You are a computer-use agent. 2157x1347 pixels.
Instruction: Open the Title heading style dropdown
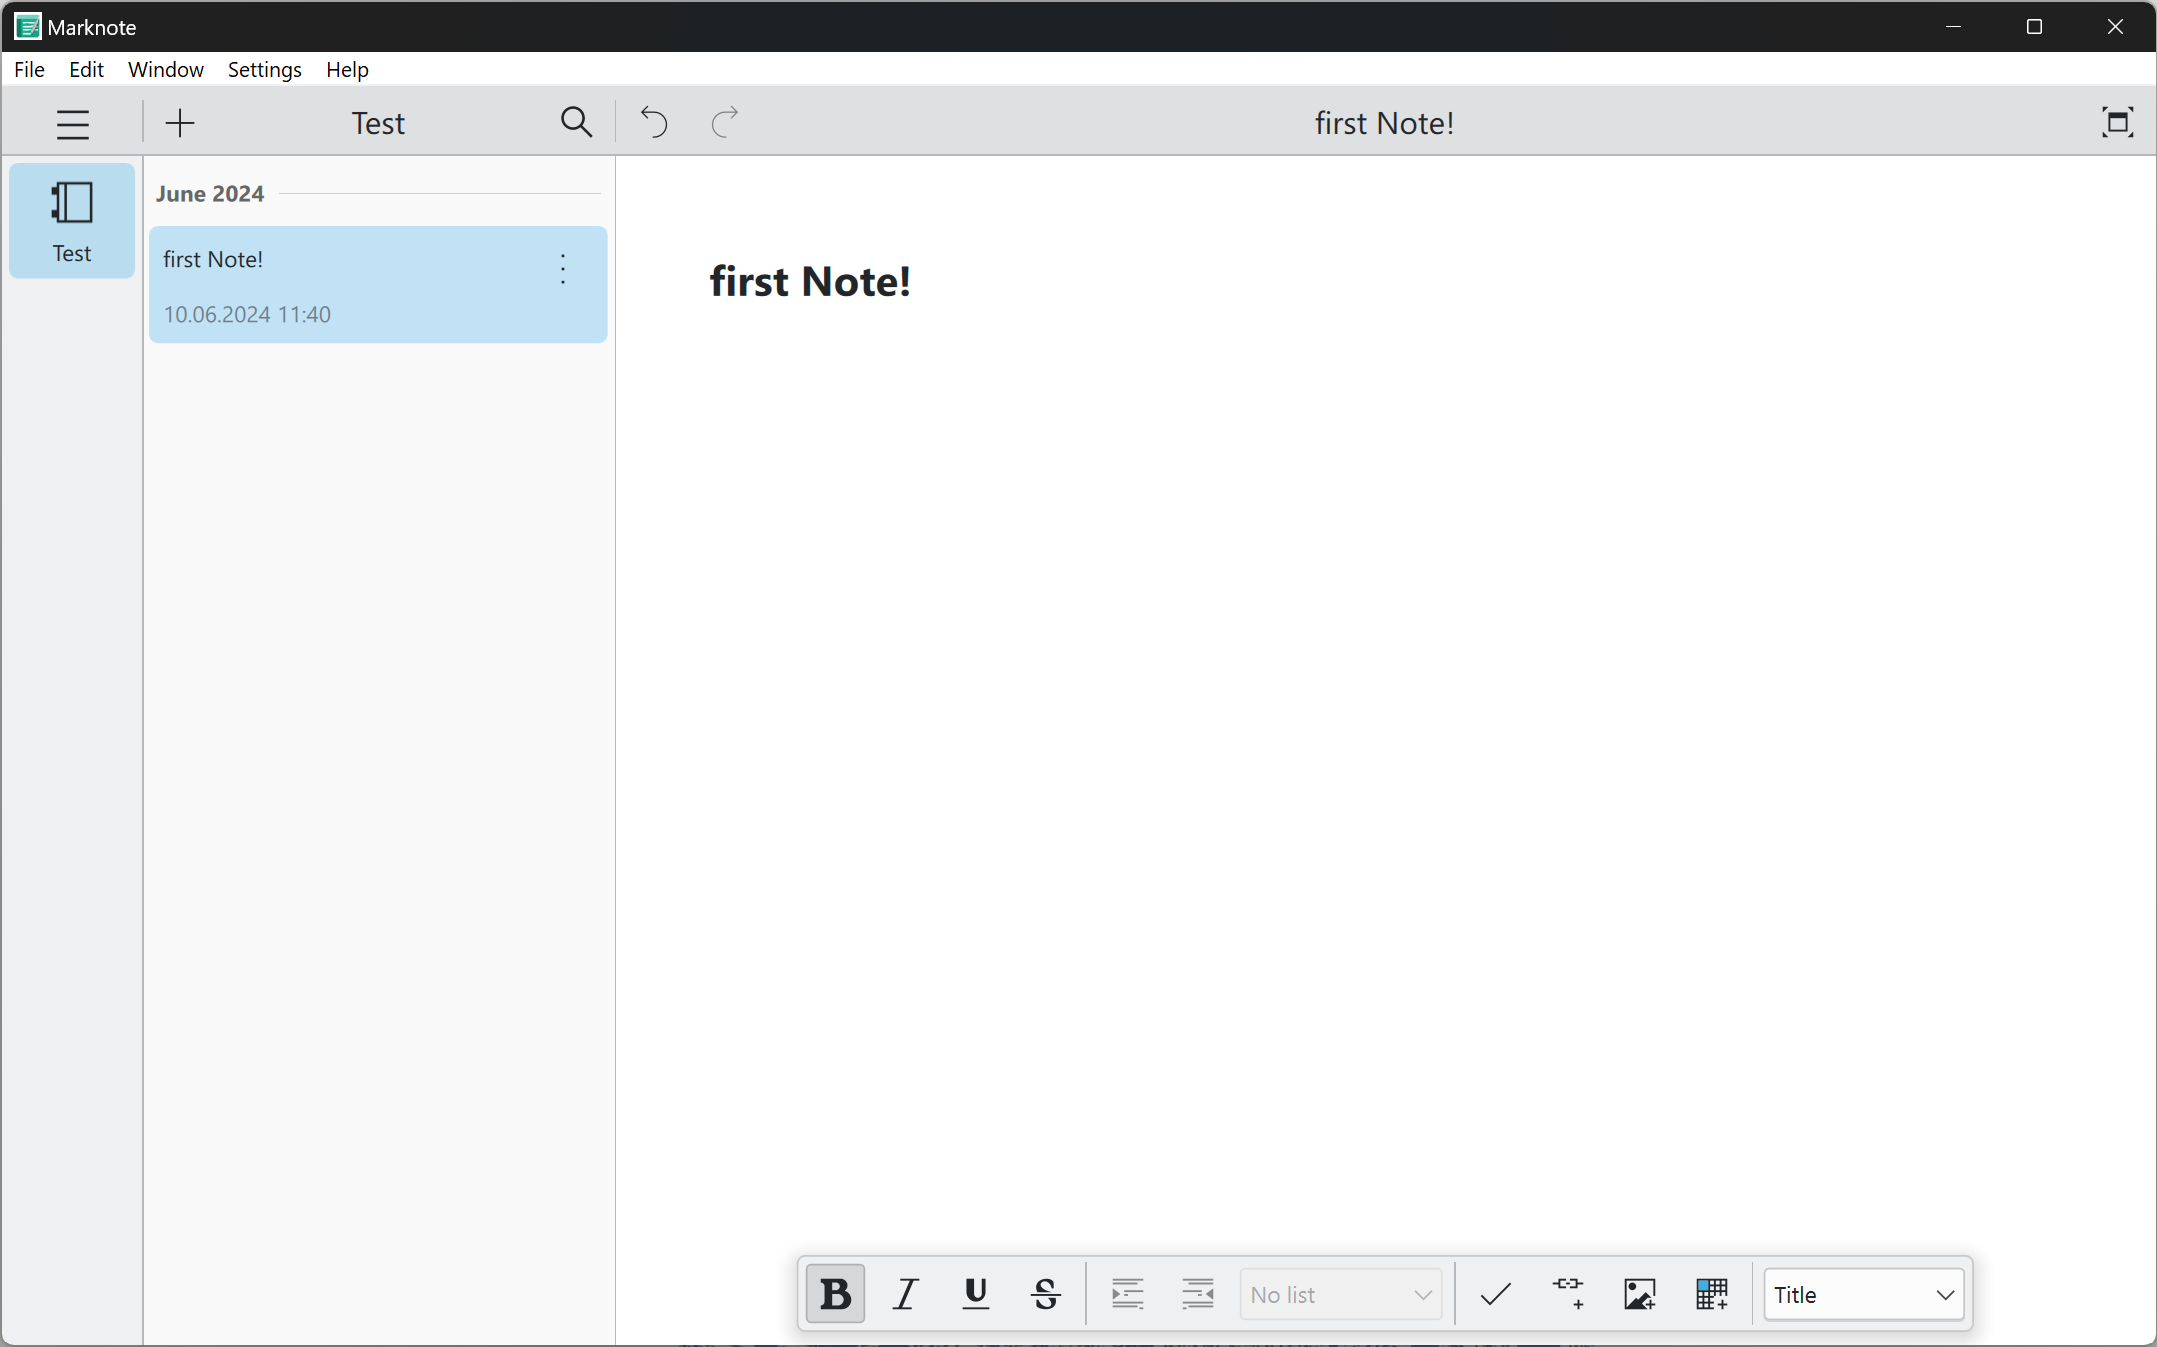coord(1863,1294)
